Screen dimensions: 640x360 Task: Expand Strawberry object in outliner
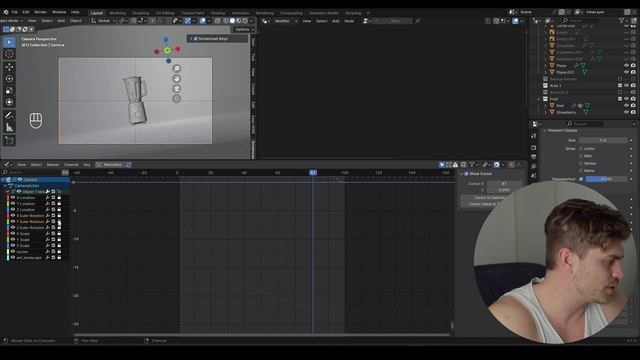coord(546,112)
